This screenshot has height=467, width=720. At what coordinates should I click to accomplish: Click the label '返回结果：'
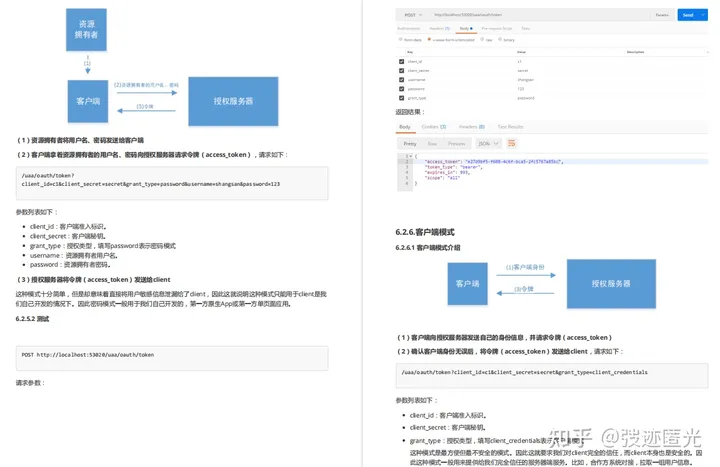pyautogui.click(x=410, y=112)
